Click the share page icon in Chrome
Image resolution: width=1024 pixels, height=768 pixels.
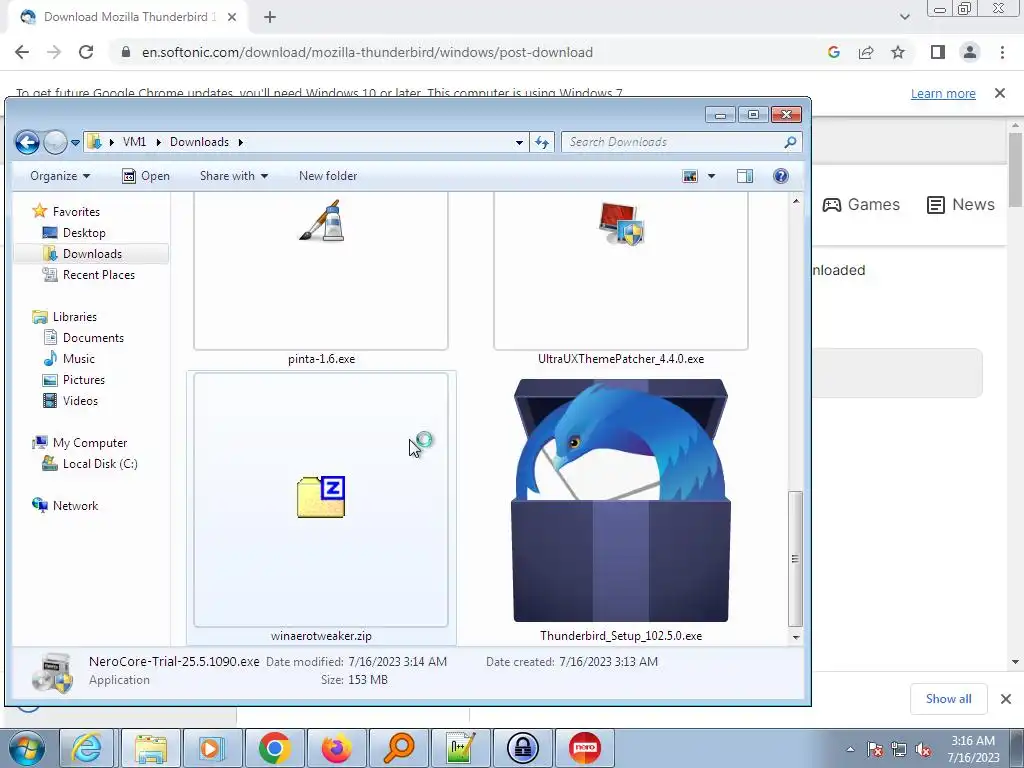(x=866, y=52)
